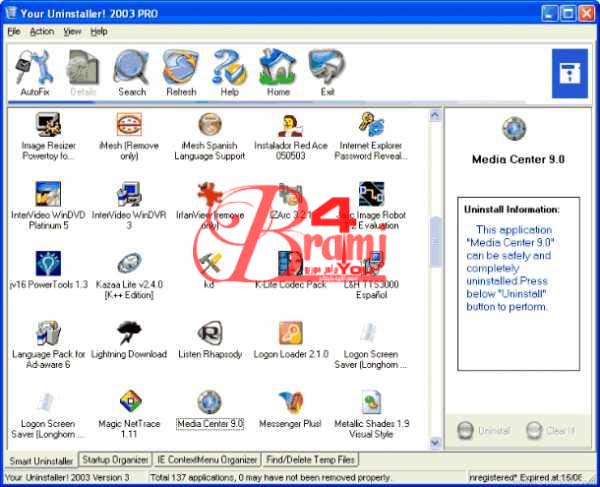Select InterVideo WinDVR 3 icon
600x487 pixels.
[x=129, y=194]
